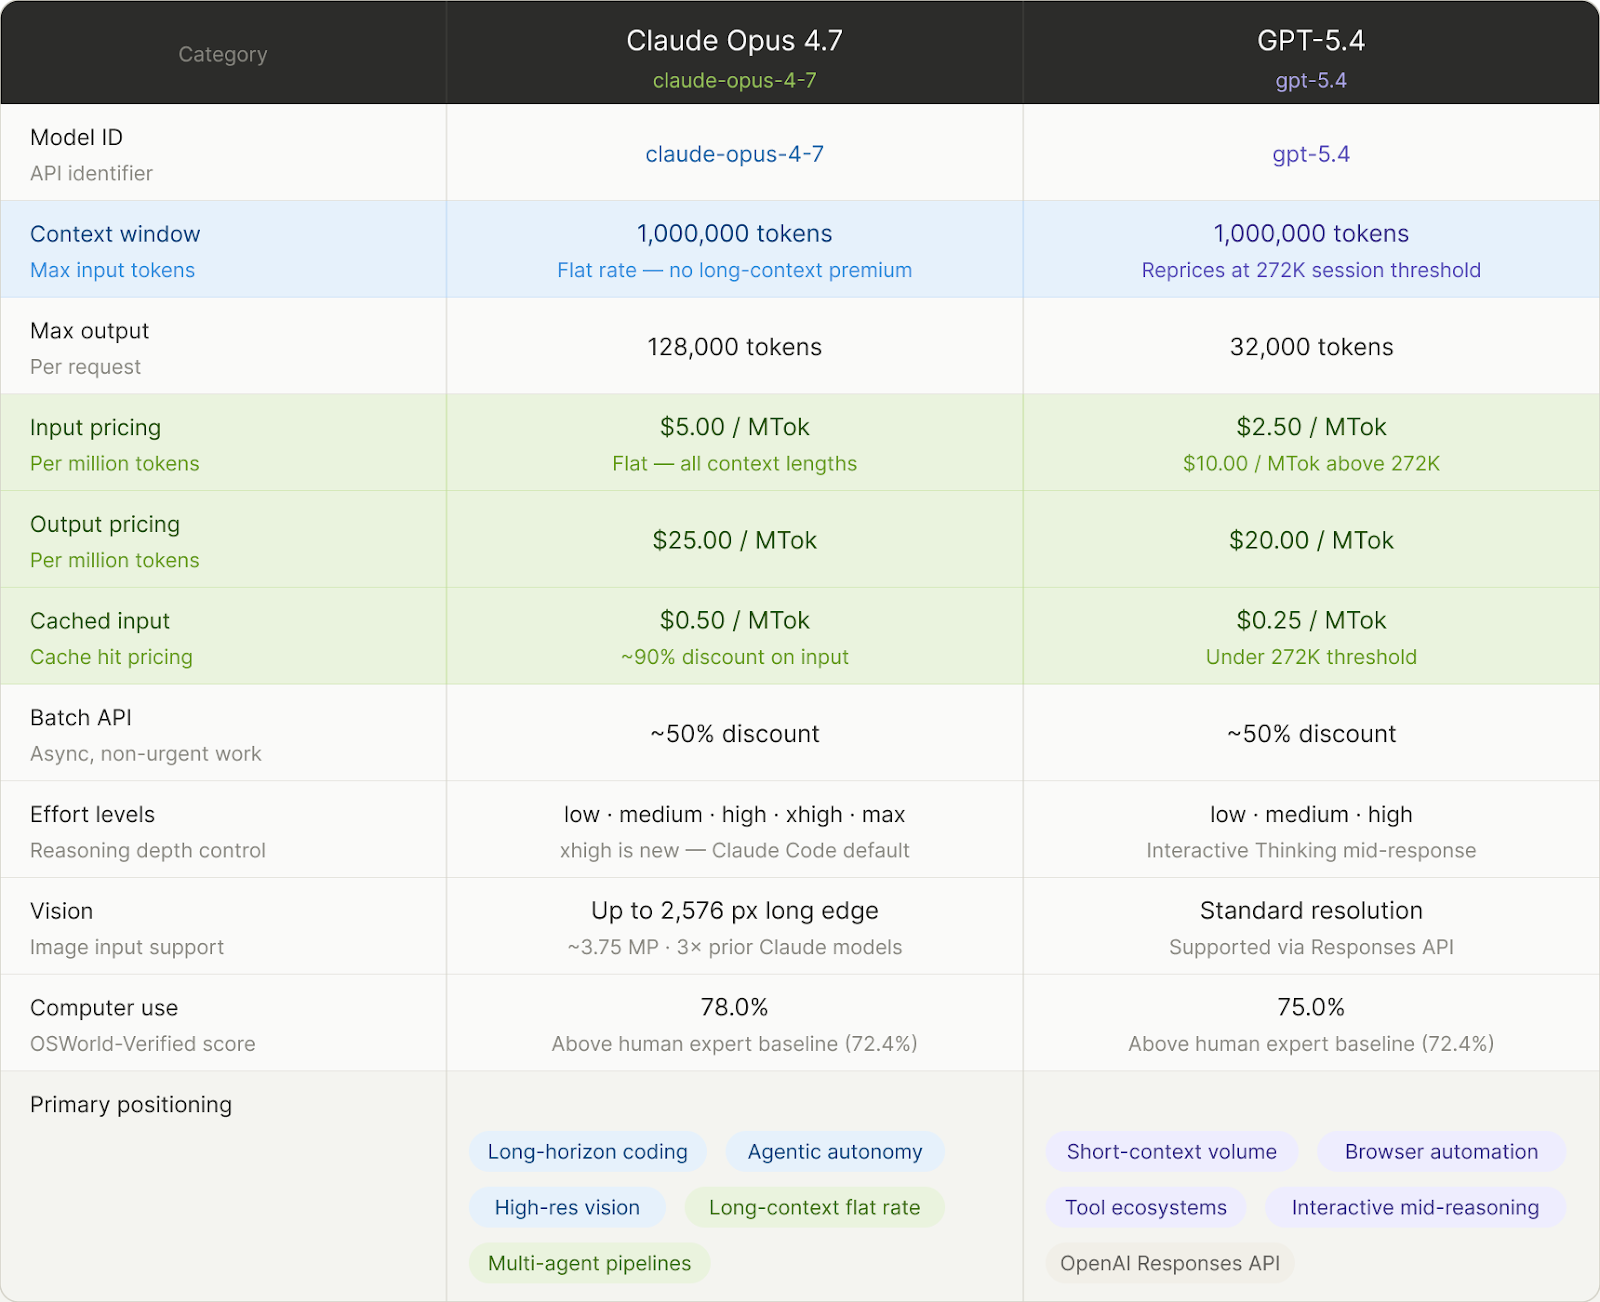Select 'Under 272K threshold' note
This screenshot has width=1600, height=1302.
coord(1311,657)
